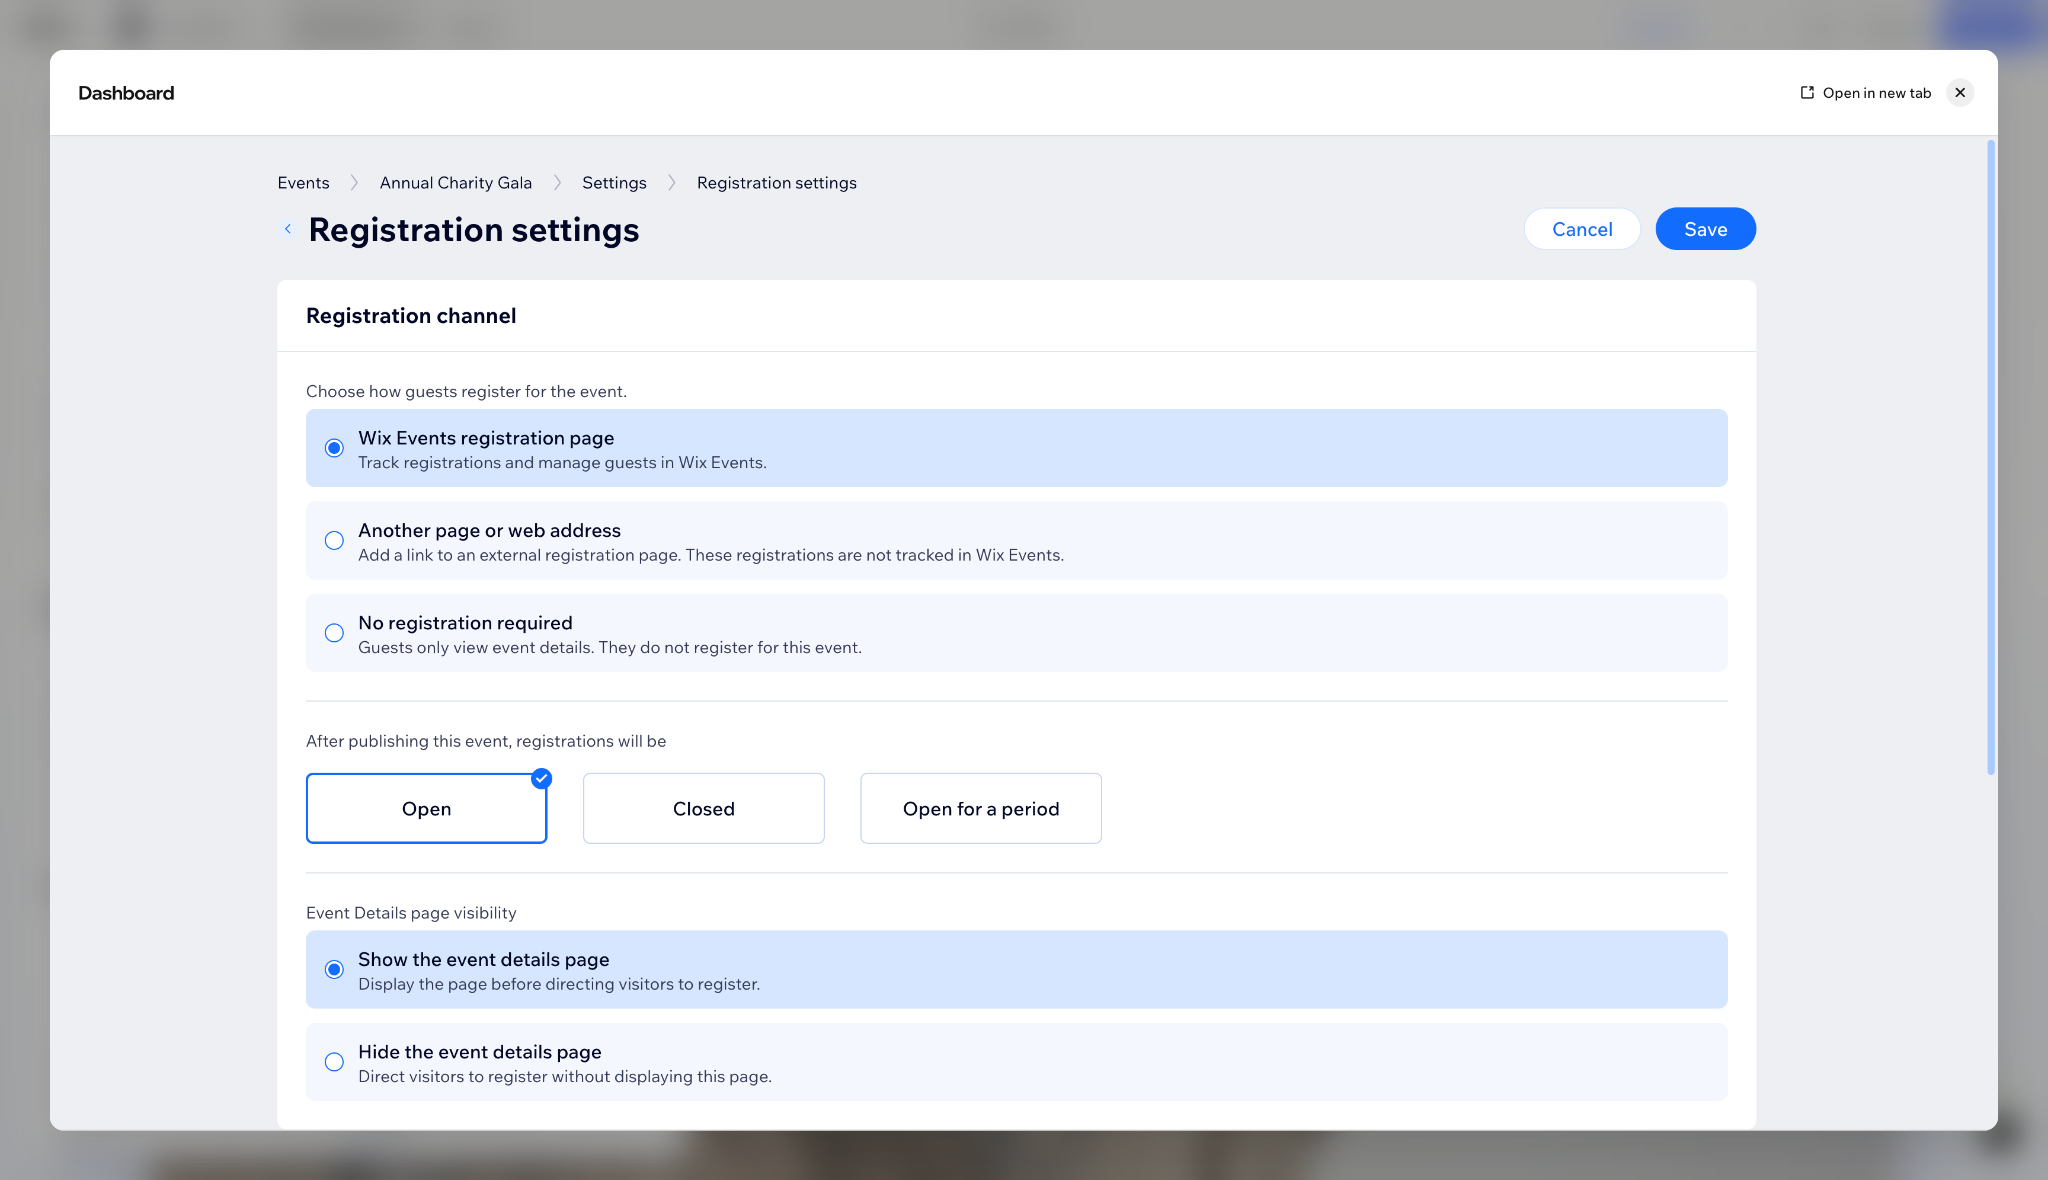Click 'Event Details page visibility' label
2048x1180 pixels.
click(x=411, y=913)
